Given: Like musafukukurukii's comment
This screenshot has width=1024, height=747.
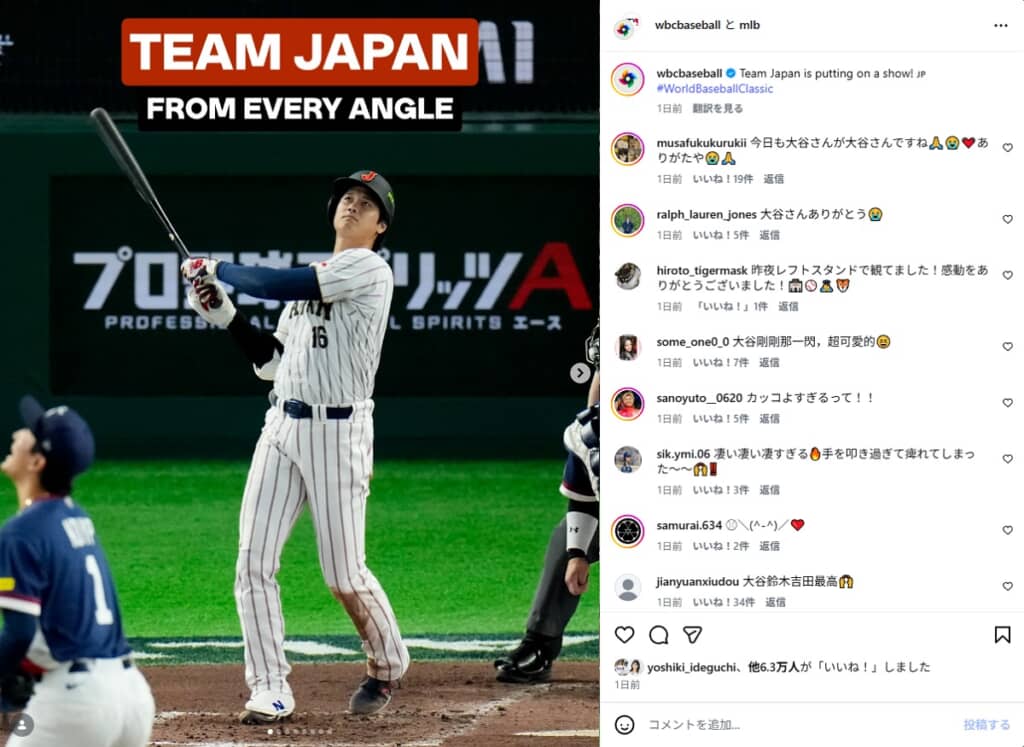Looking at the screenshot, I should tap(1007, 148).
